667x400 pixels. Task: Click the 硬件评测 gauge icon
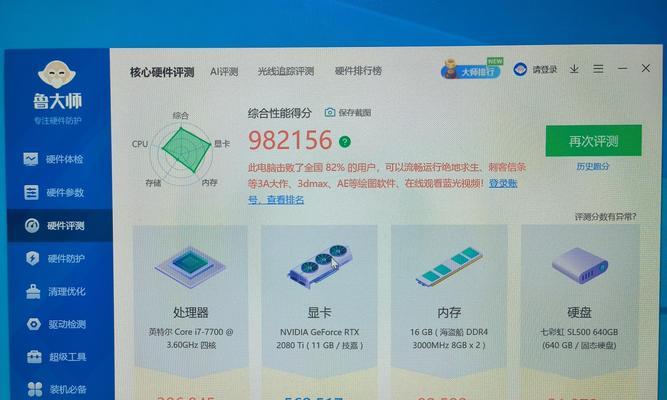pos(32,226)
